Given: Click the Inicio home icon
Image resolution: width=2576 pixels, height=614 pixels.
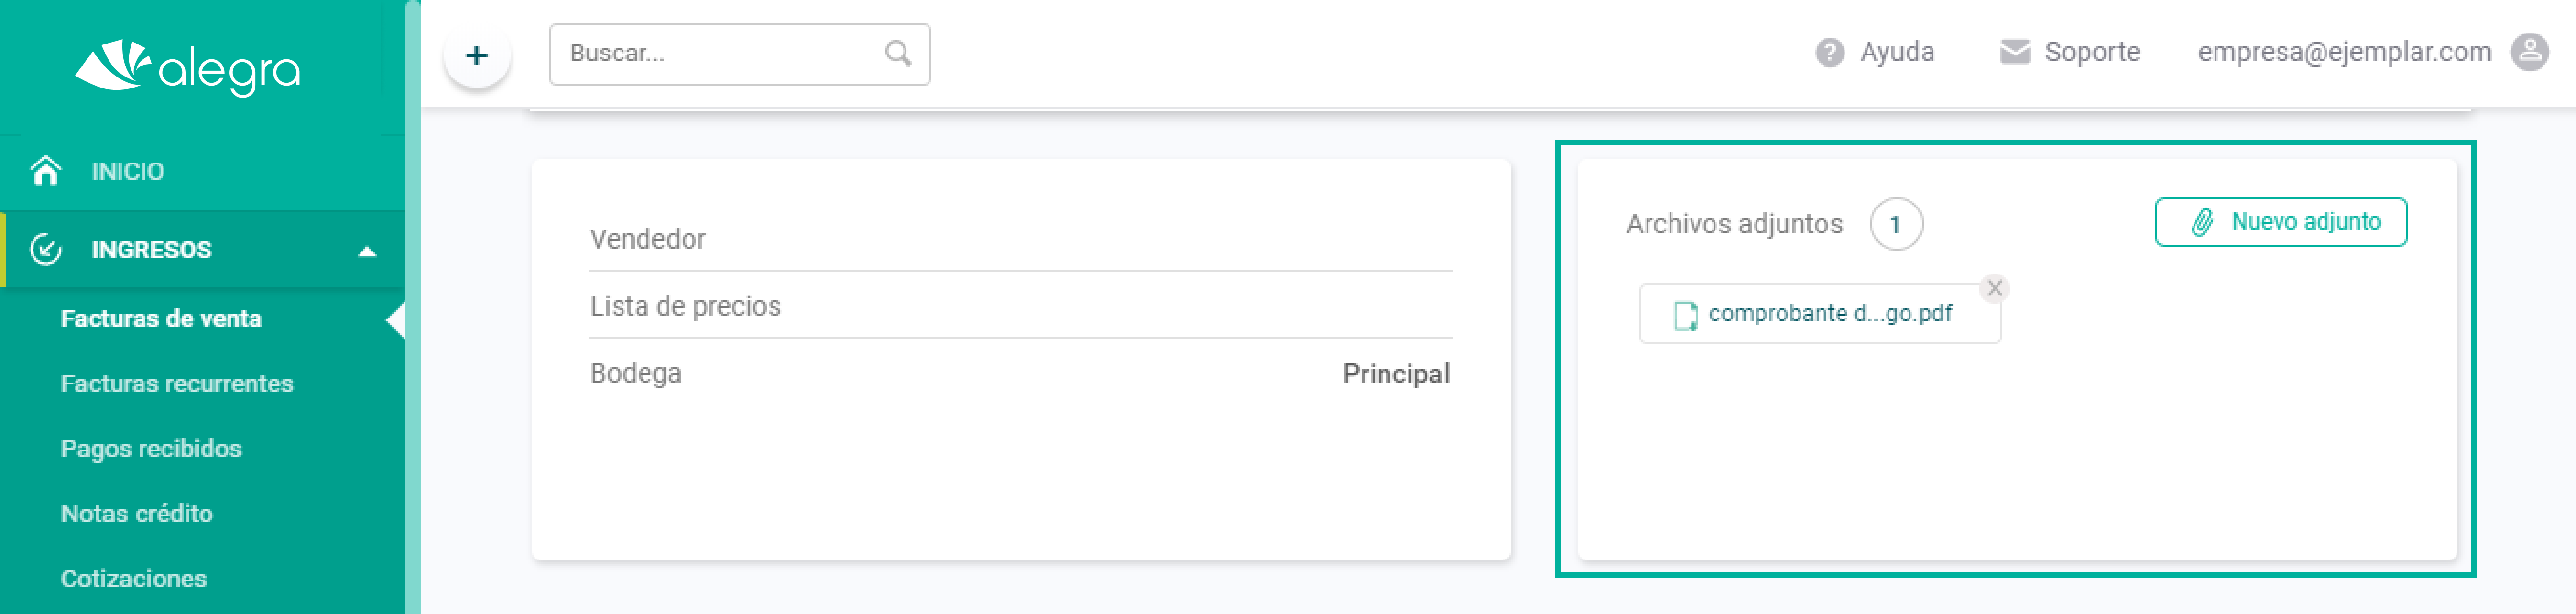Looking at the screenshot, I should point(46,171).
